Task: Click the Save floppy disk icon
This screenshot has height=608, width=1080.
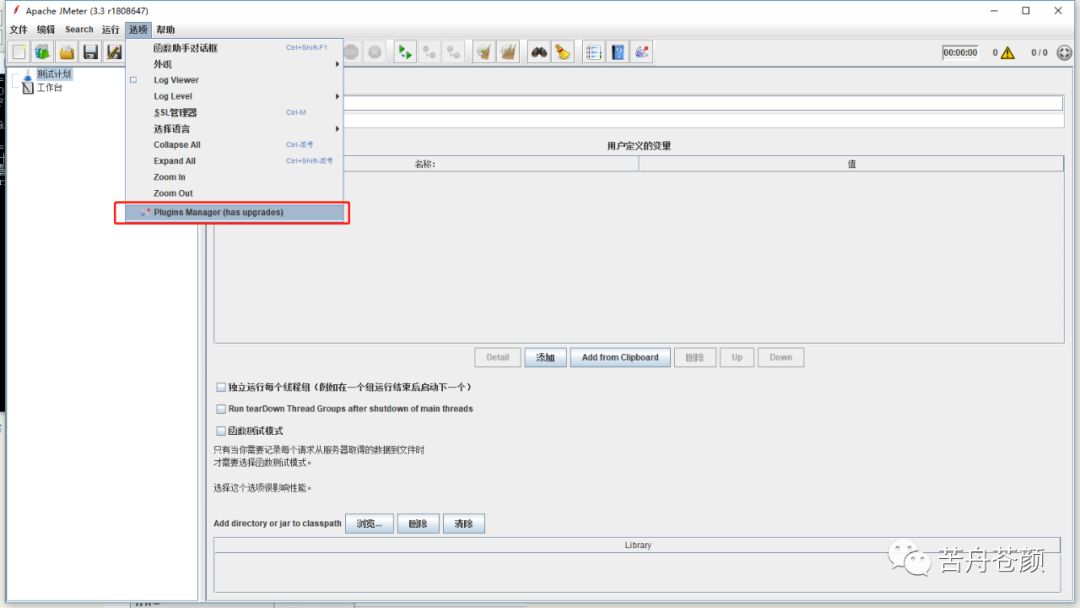Action: coord(90,52)
